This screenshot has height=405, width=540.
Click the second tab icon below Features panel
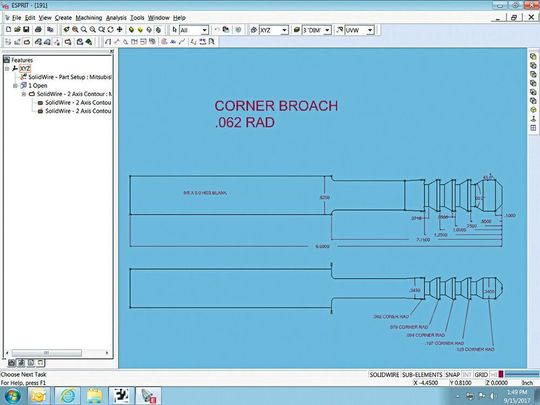(x=21, y=362)
